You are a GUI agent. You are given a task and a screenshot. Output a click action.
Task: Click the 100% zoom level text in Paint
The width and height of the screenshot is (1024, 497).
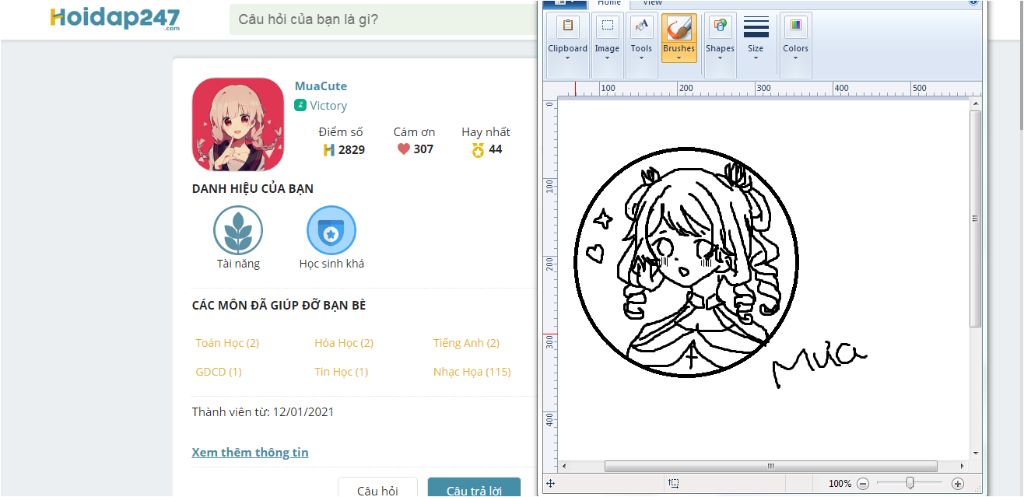coord(840,484)
